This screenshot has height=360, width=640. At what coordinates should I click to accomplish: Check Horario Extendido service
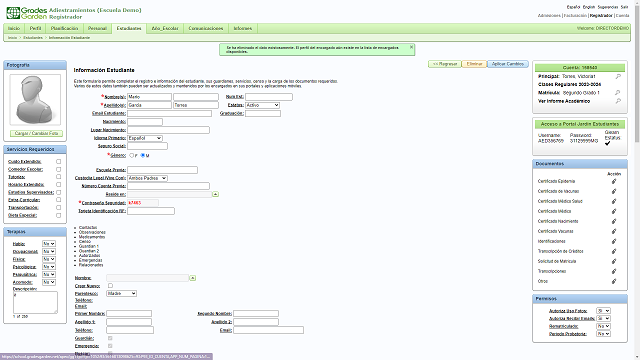[58, 184]
